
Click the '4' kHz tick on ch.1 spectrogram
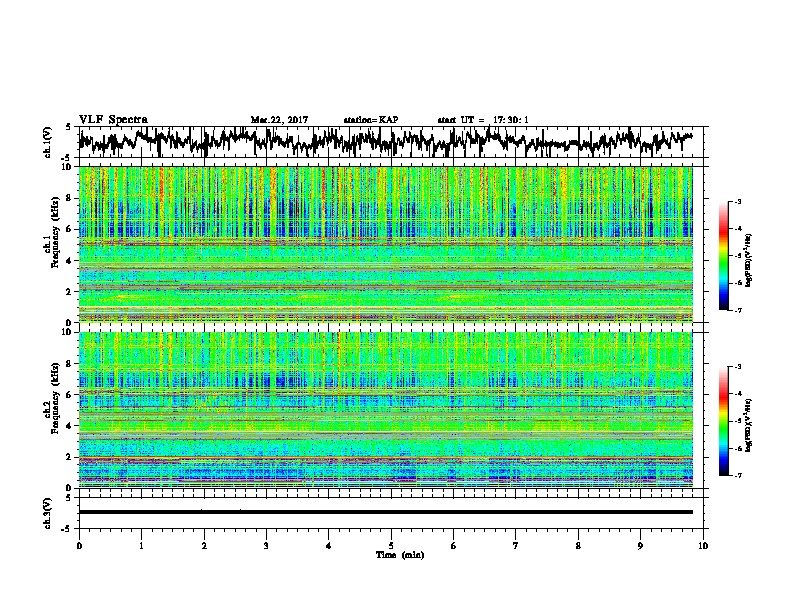tap(69, 261)
